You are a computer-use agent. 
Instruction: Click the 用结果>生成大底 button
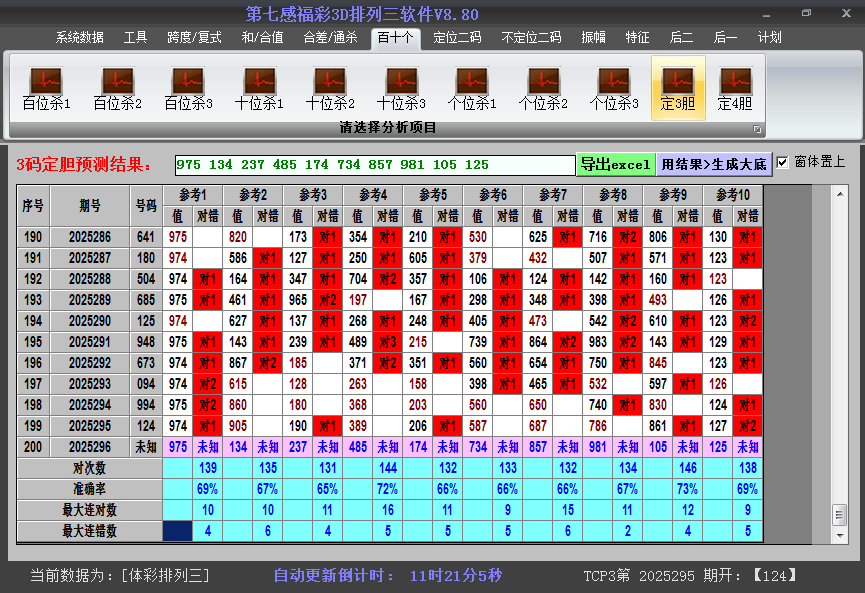pyautogui.click(x=714, y=162)
